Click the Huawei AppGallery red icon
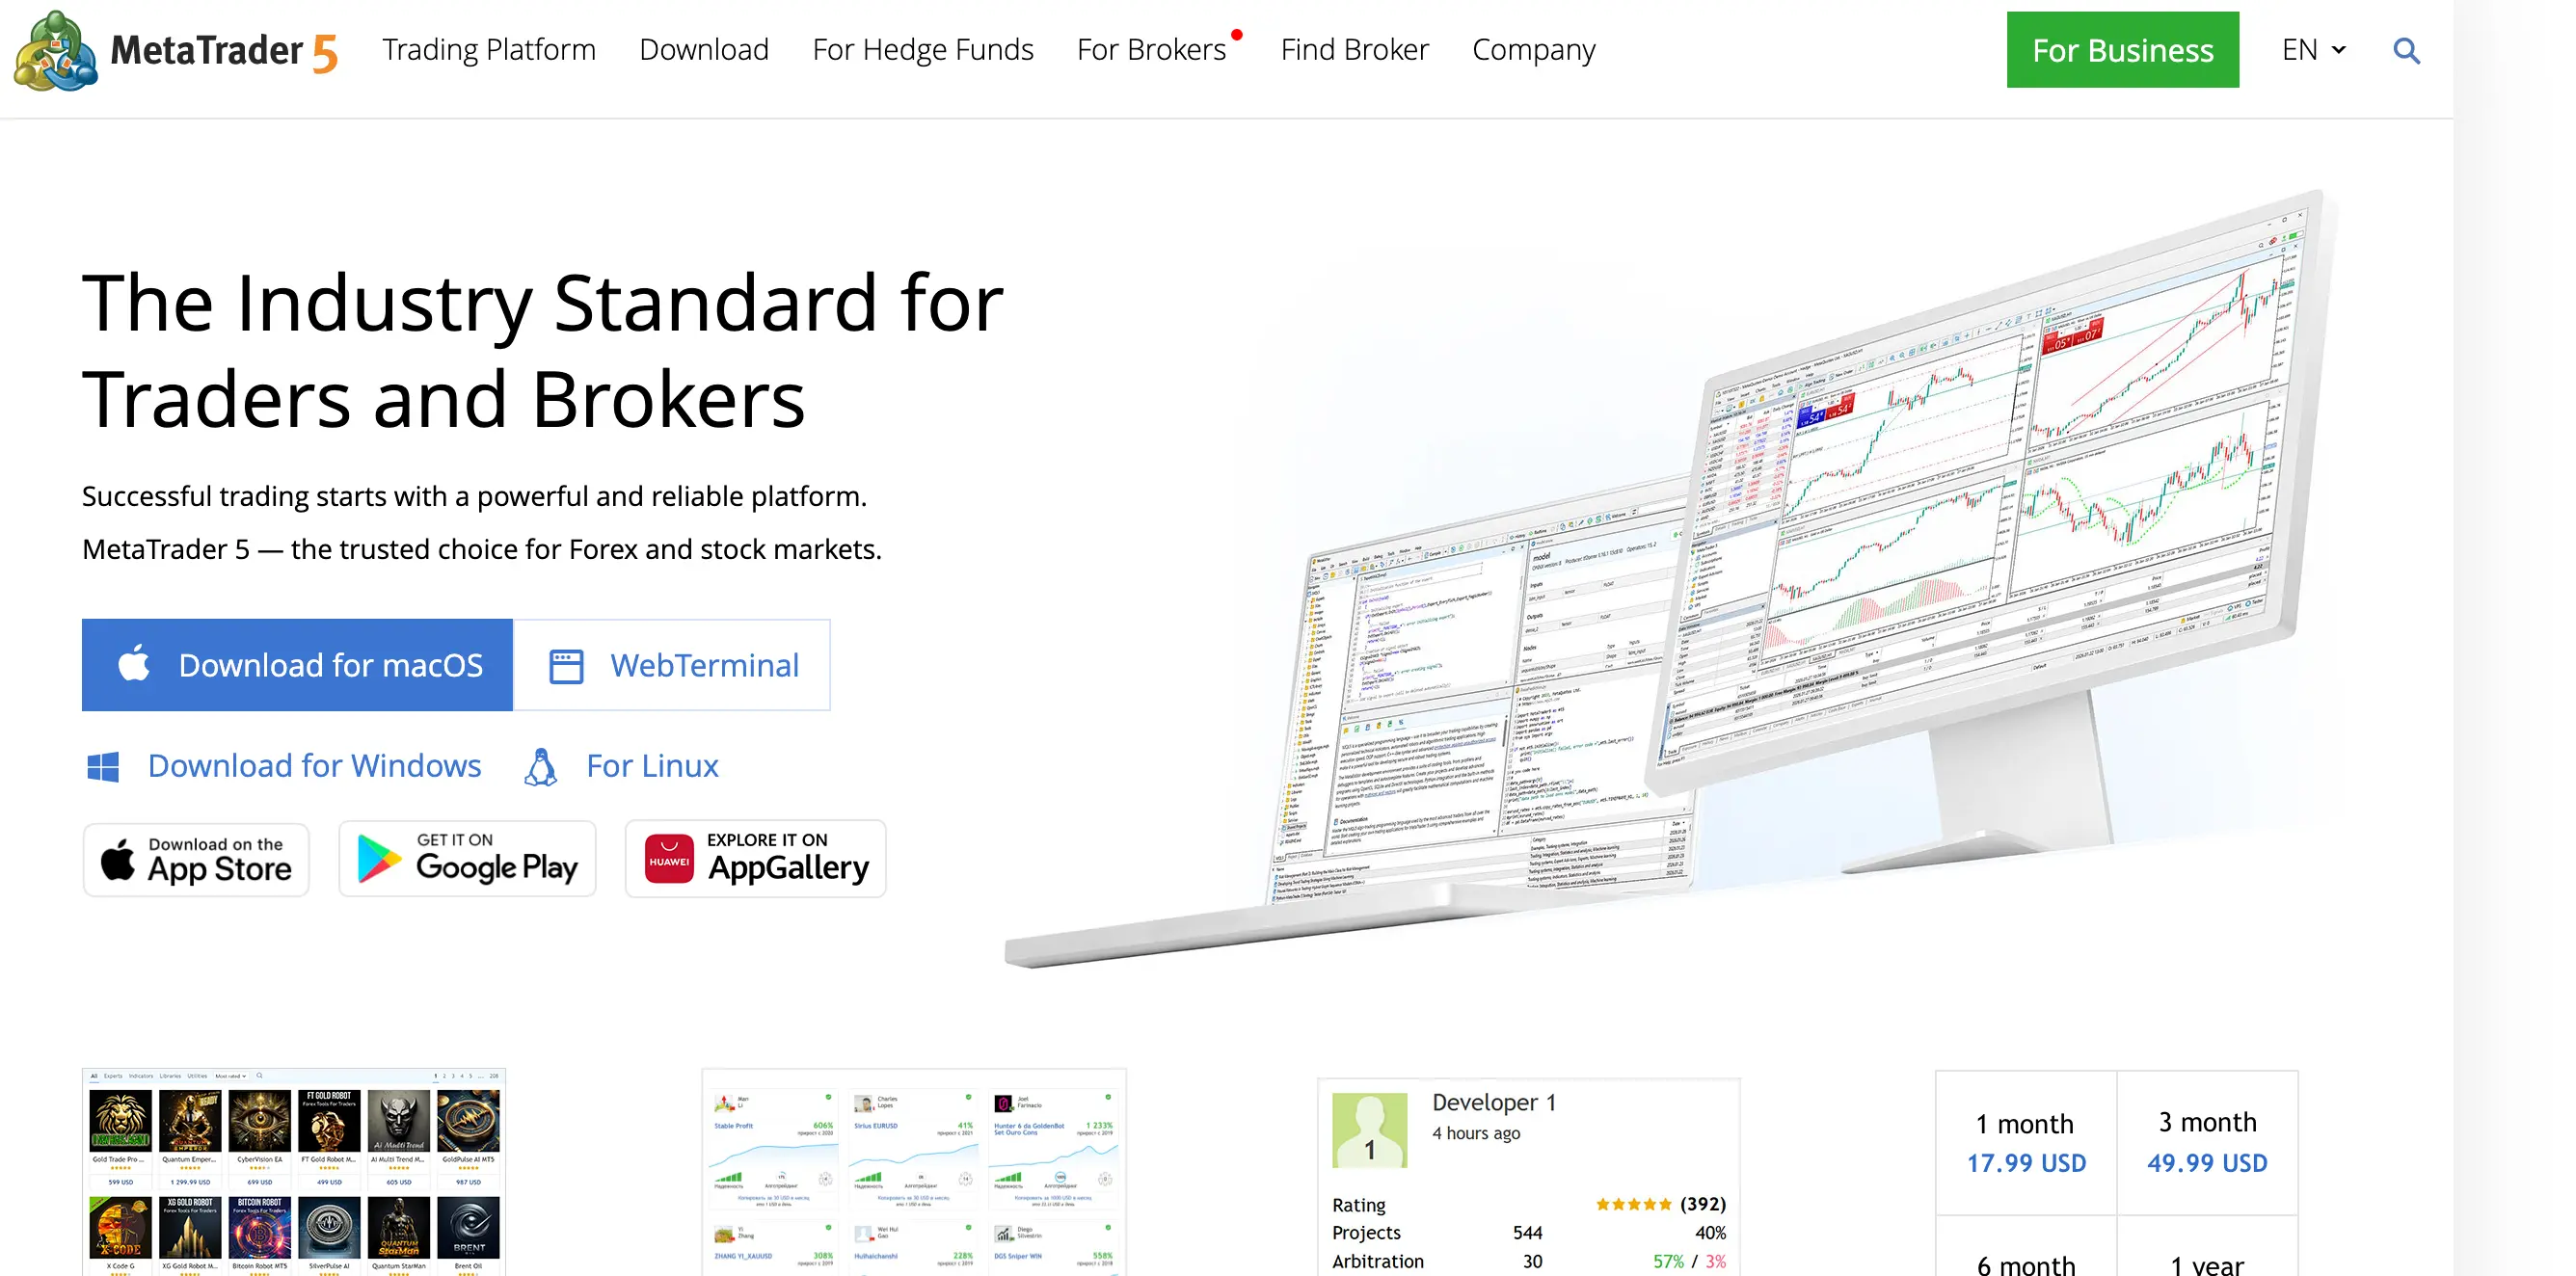The height and width of the screenshot is (1276, 2576). pyautogui.click(x=669, y=859)
